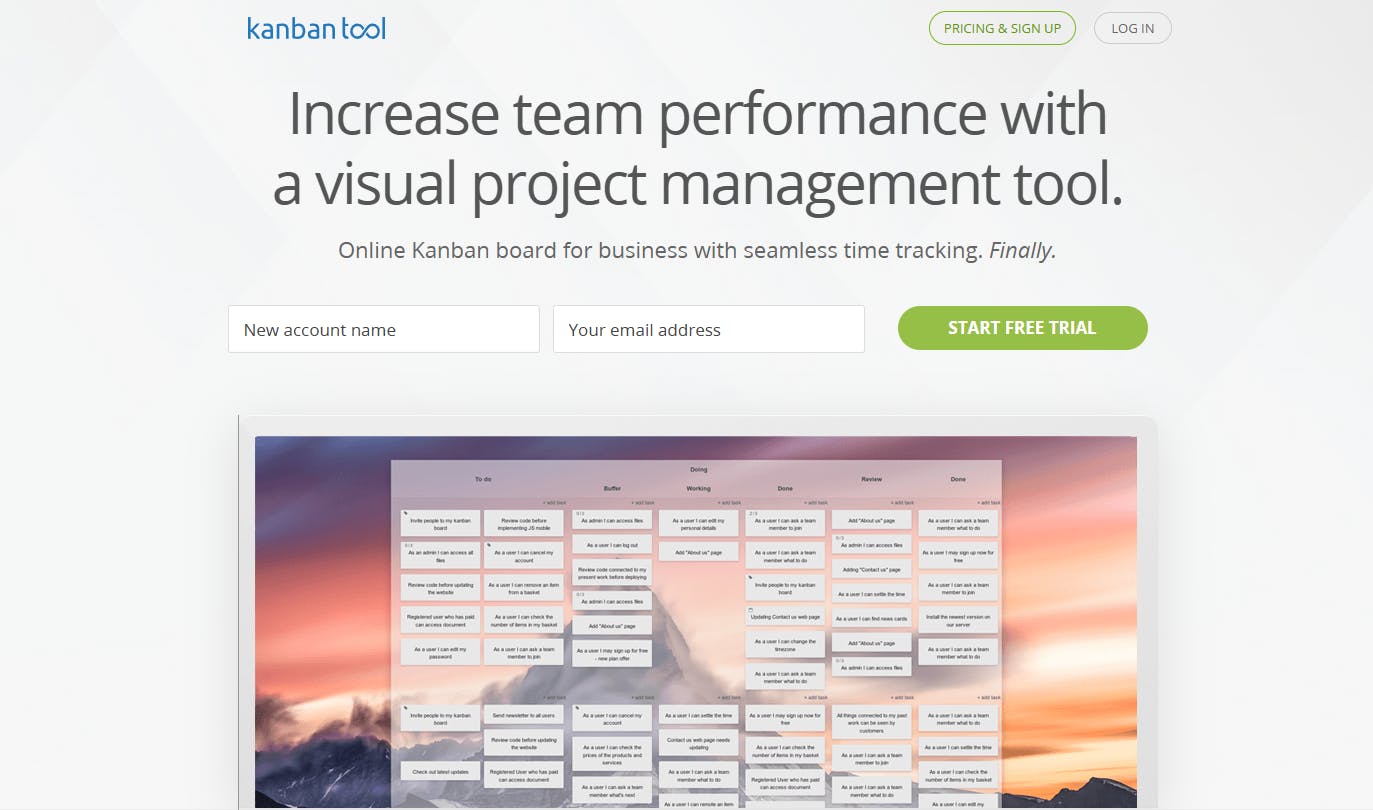Click the 'Your email address' input field
The width and height of the screenshot is (1373, 810).
[x=709, y=328]
